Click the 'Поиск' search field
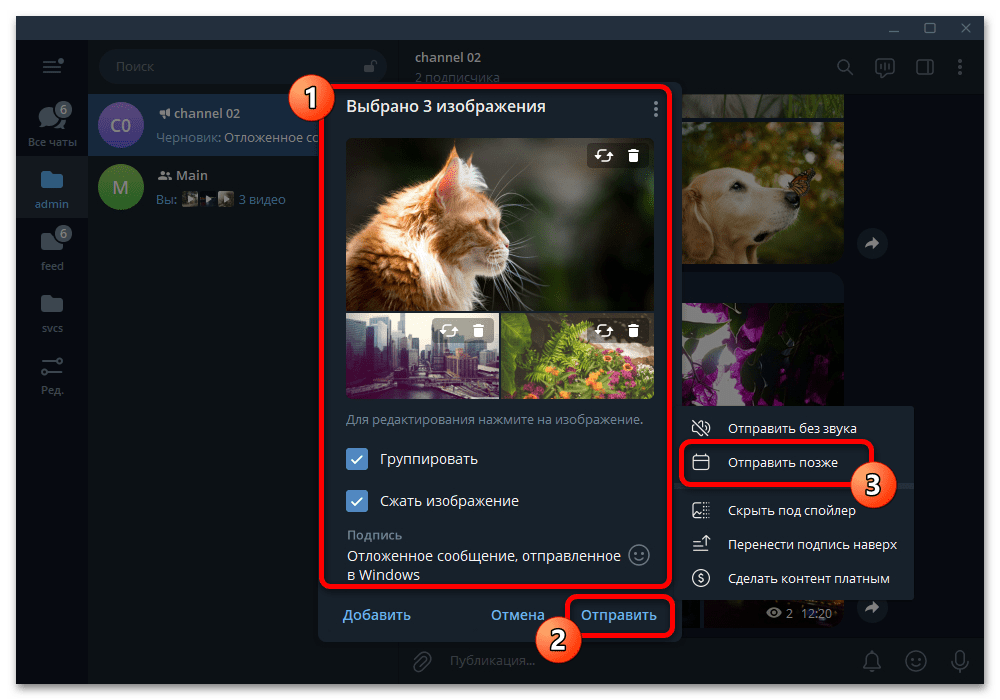The width and height of the screenshot is (1000, 700). click(x=242, y=66)
